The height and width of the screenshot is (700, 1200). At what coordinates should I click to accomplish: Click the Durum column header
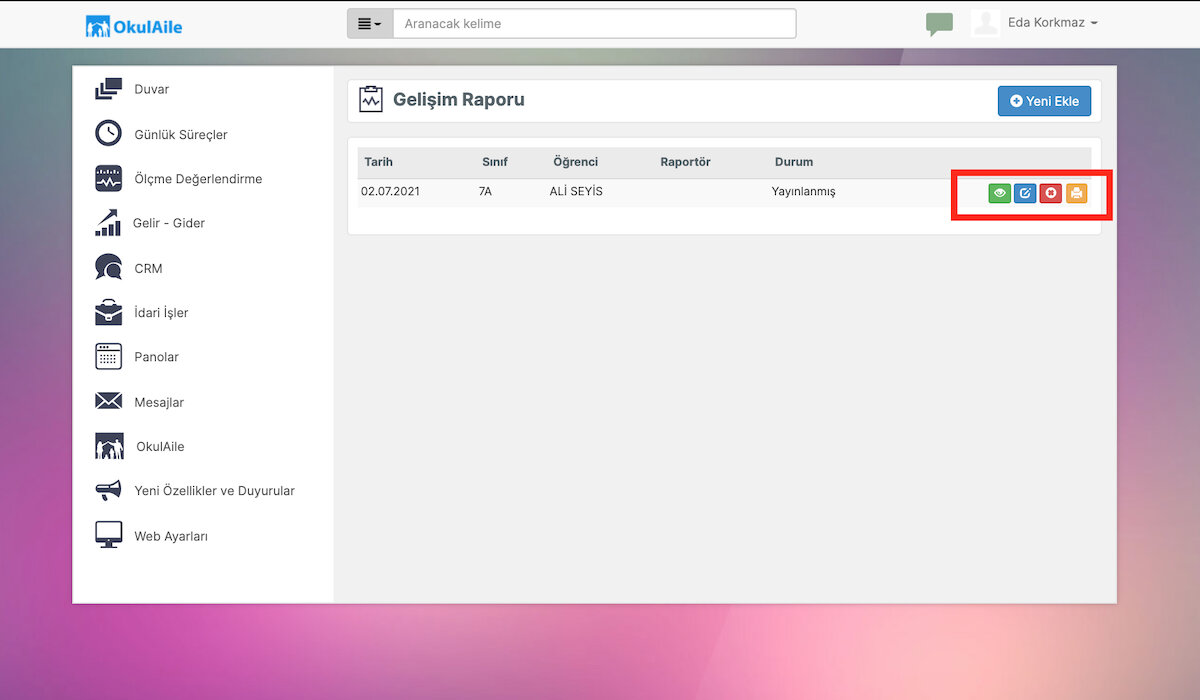[x=794, y=162]
